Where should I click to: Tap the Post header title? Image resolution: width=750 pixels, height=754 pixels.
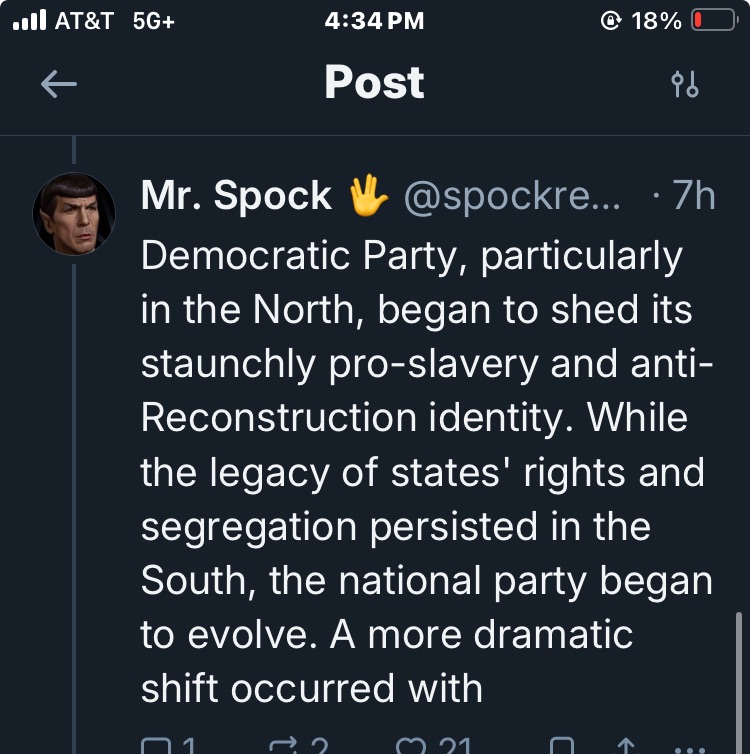click(x=374, y=83)
